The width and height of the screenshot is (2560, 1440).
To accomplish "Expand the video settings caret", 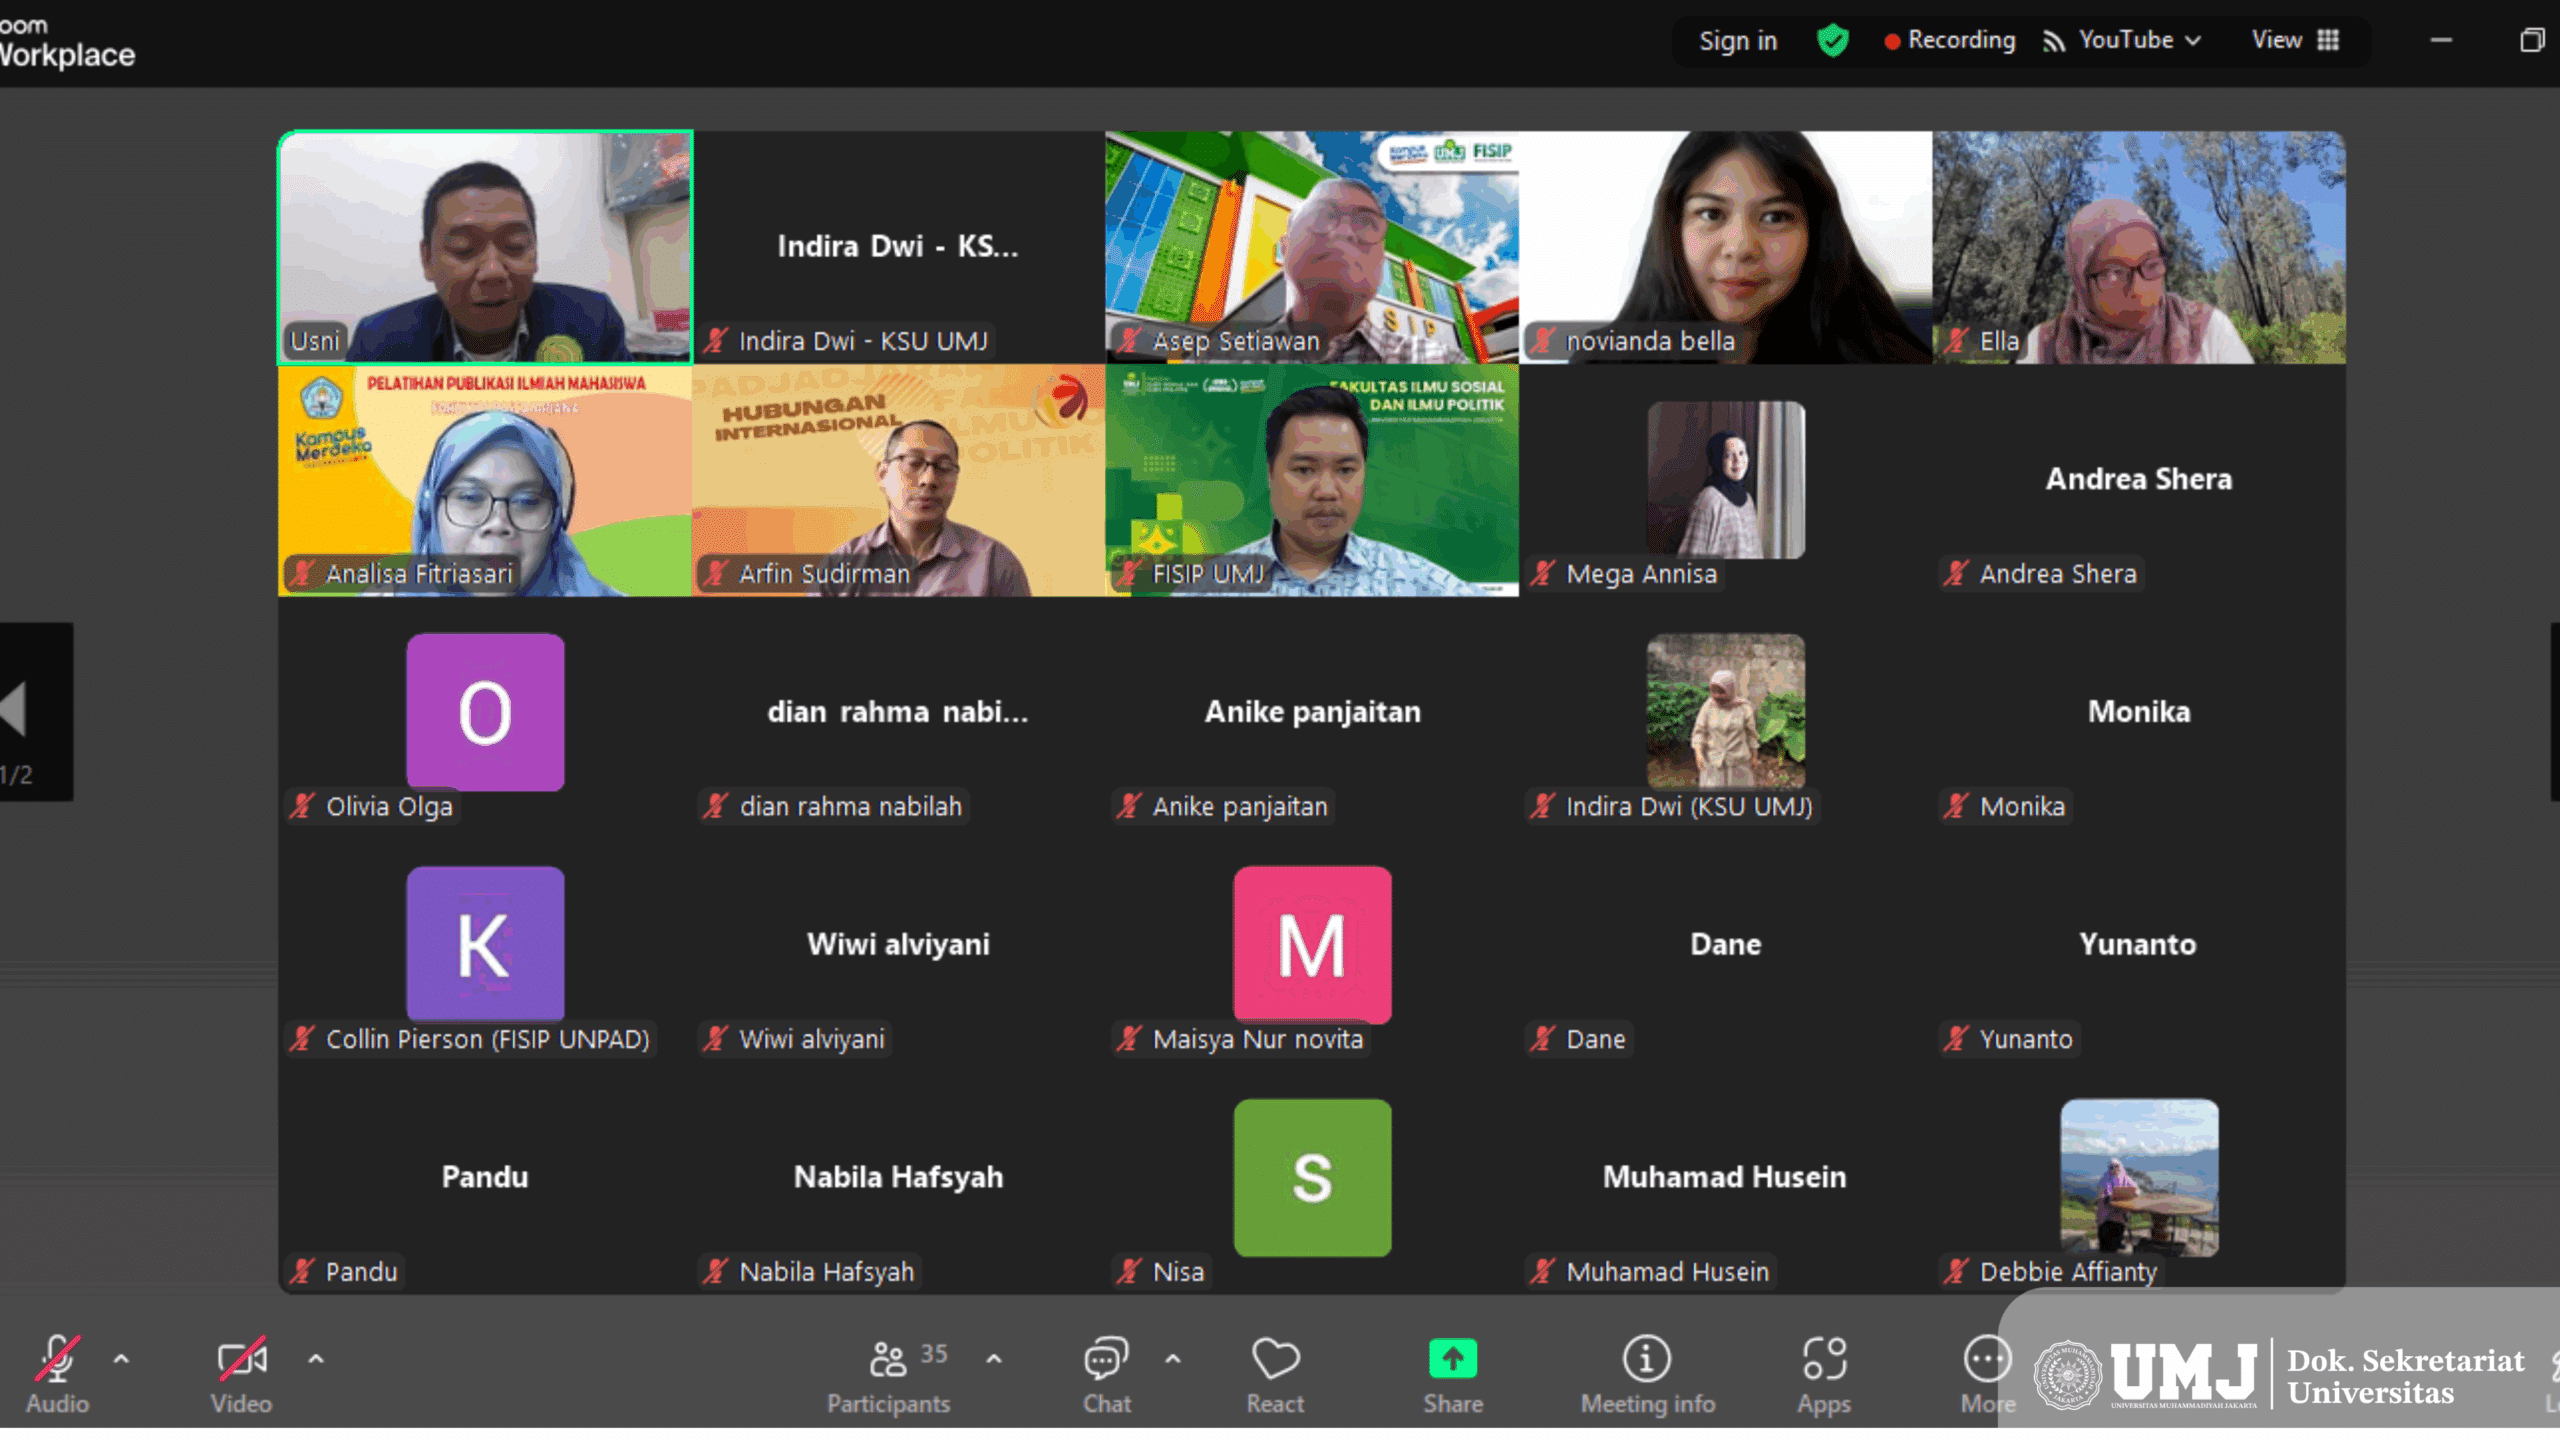I will pyautogui.click(x=315, y=1359).
